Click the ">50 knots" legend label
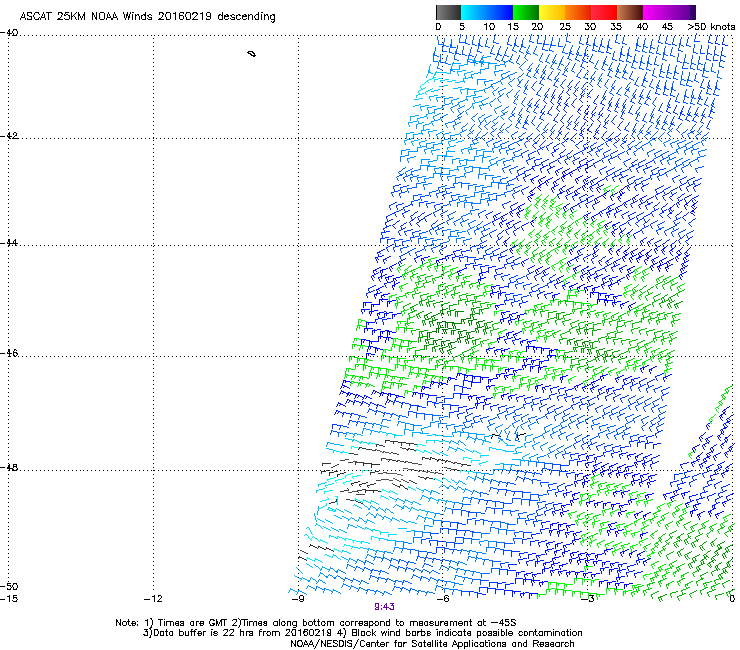Screen dimensions: 740x650 click(x=711, y=27)
